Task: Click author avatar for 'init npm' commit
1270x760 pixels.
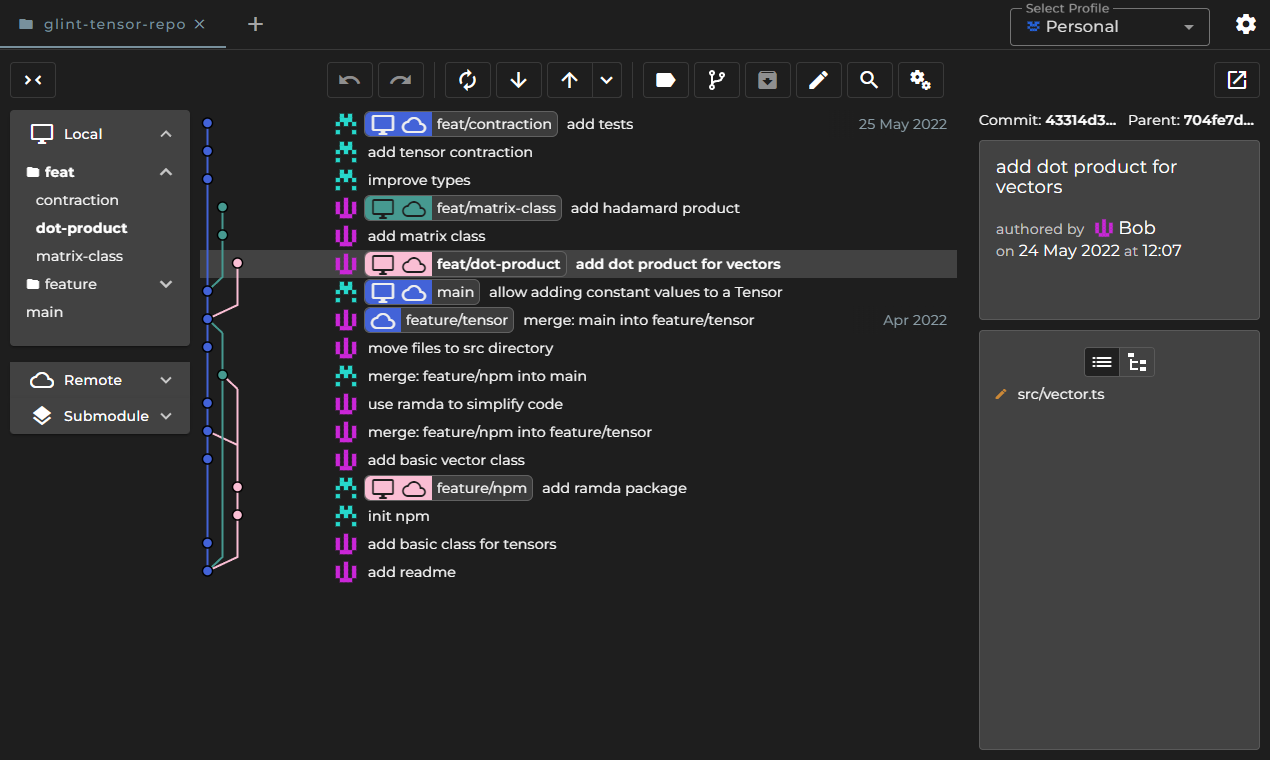Action: click(346, 516)
